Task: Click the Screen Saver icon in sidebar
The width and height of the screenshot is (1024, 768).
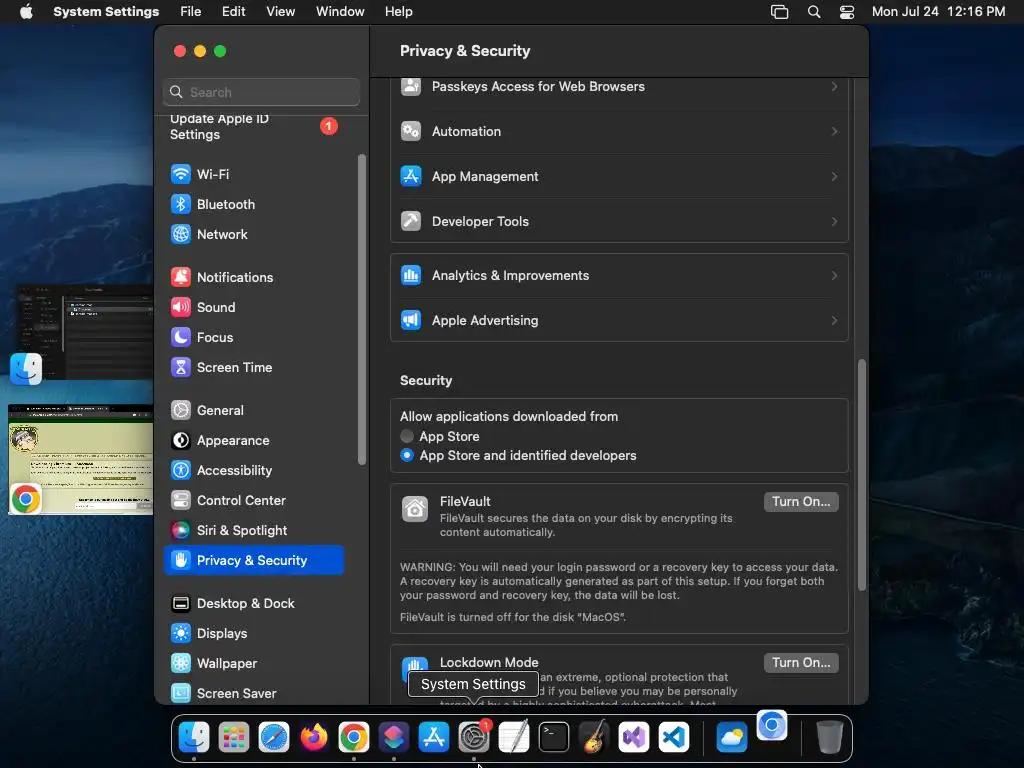Action: coord(181,694)
